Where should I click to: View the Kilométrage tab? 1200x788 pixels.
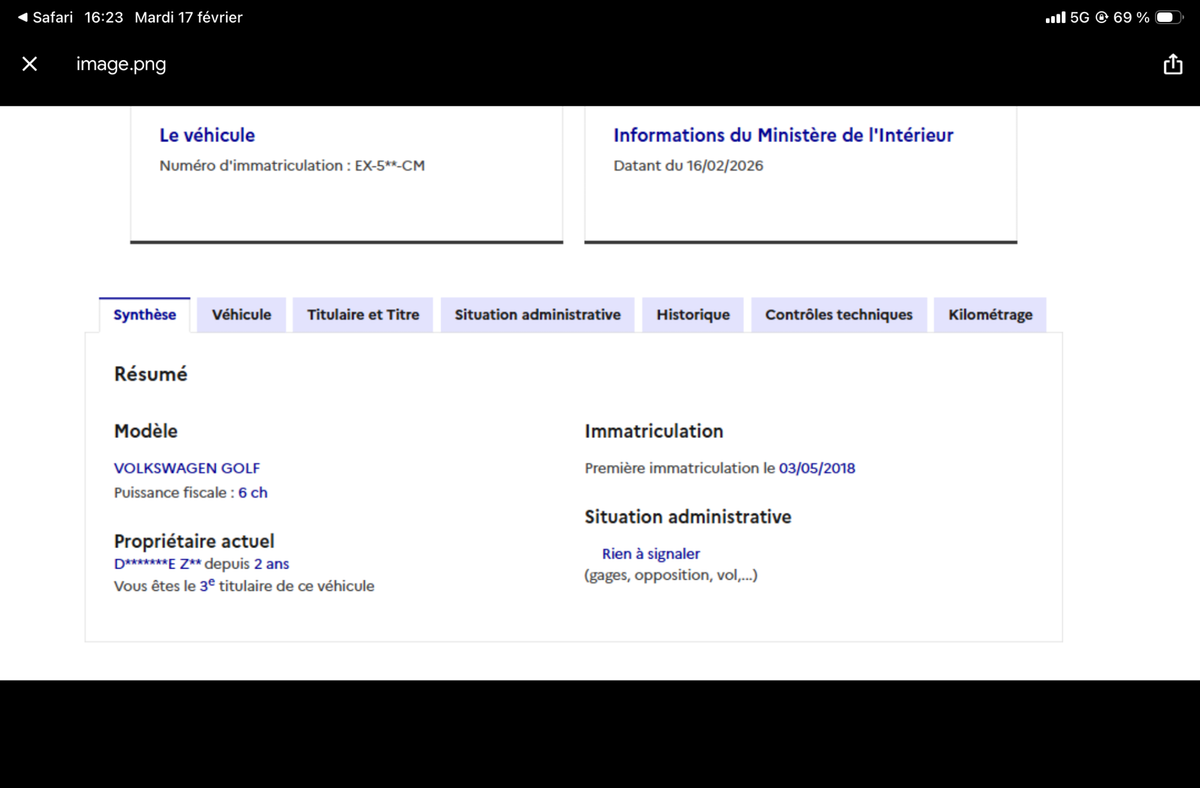click(990, 315)
